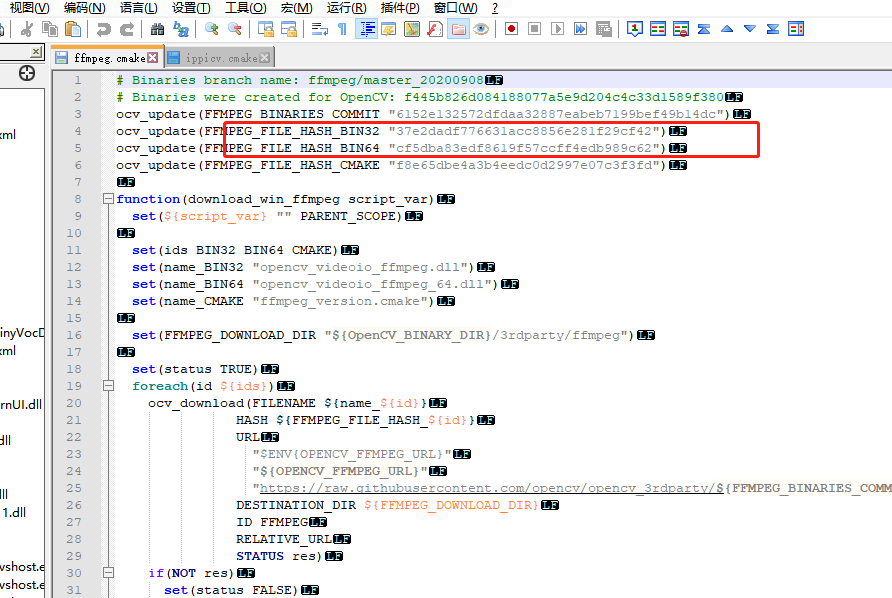Open Find with the binoculars icon
Viewport: 892px width, 598px height.
point(158,29)
